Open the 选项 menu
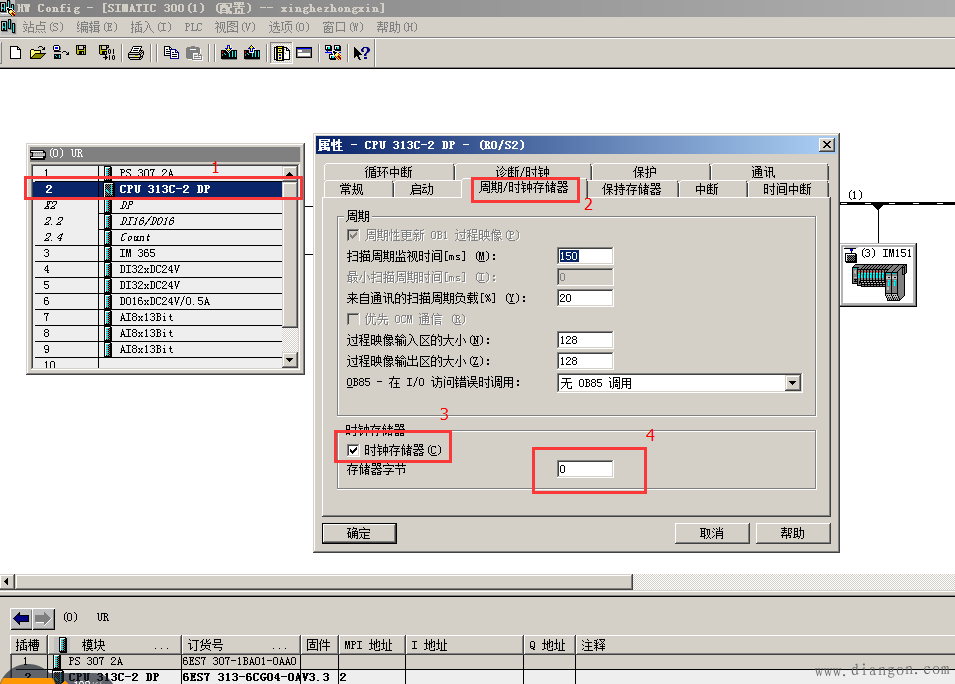This screenshot has height=684, width=955. coord(289,27)
